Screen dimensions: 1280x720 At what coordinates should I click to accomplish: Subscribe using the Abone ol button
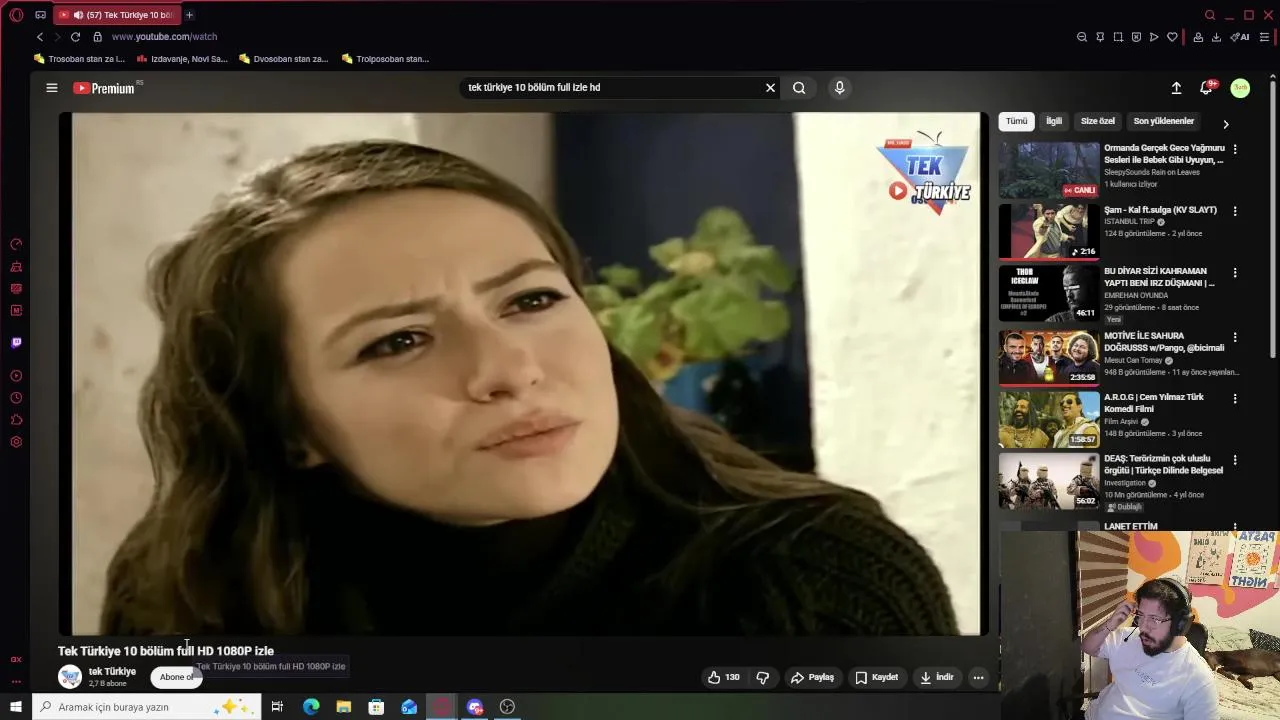(176, 677)
